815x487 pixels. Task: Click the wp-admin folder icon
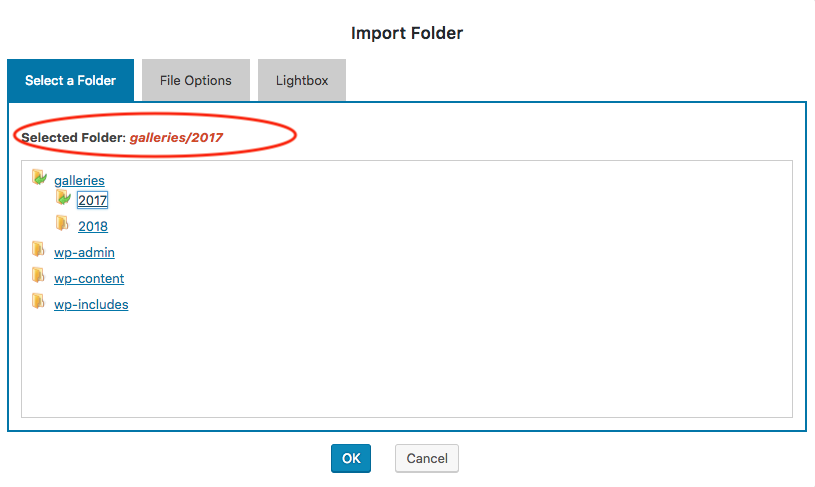pyautogui.click(x=39, y=250)
